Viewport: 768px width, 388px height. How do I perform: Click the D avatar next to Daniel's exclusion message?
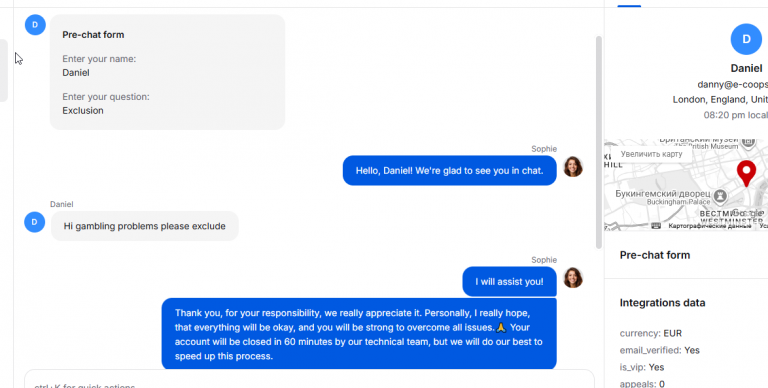point(34,222)
